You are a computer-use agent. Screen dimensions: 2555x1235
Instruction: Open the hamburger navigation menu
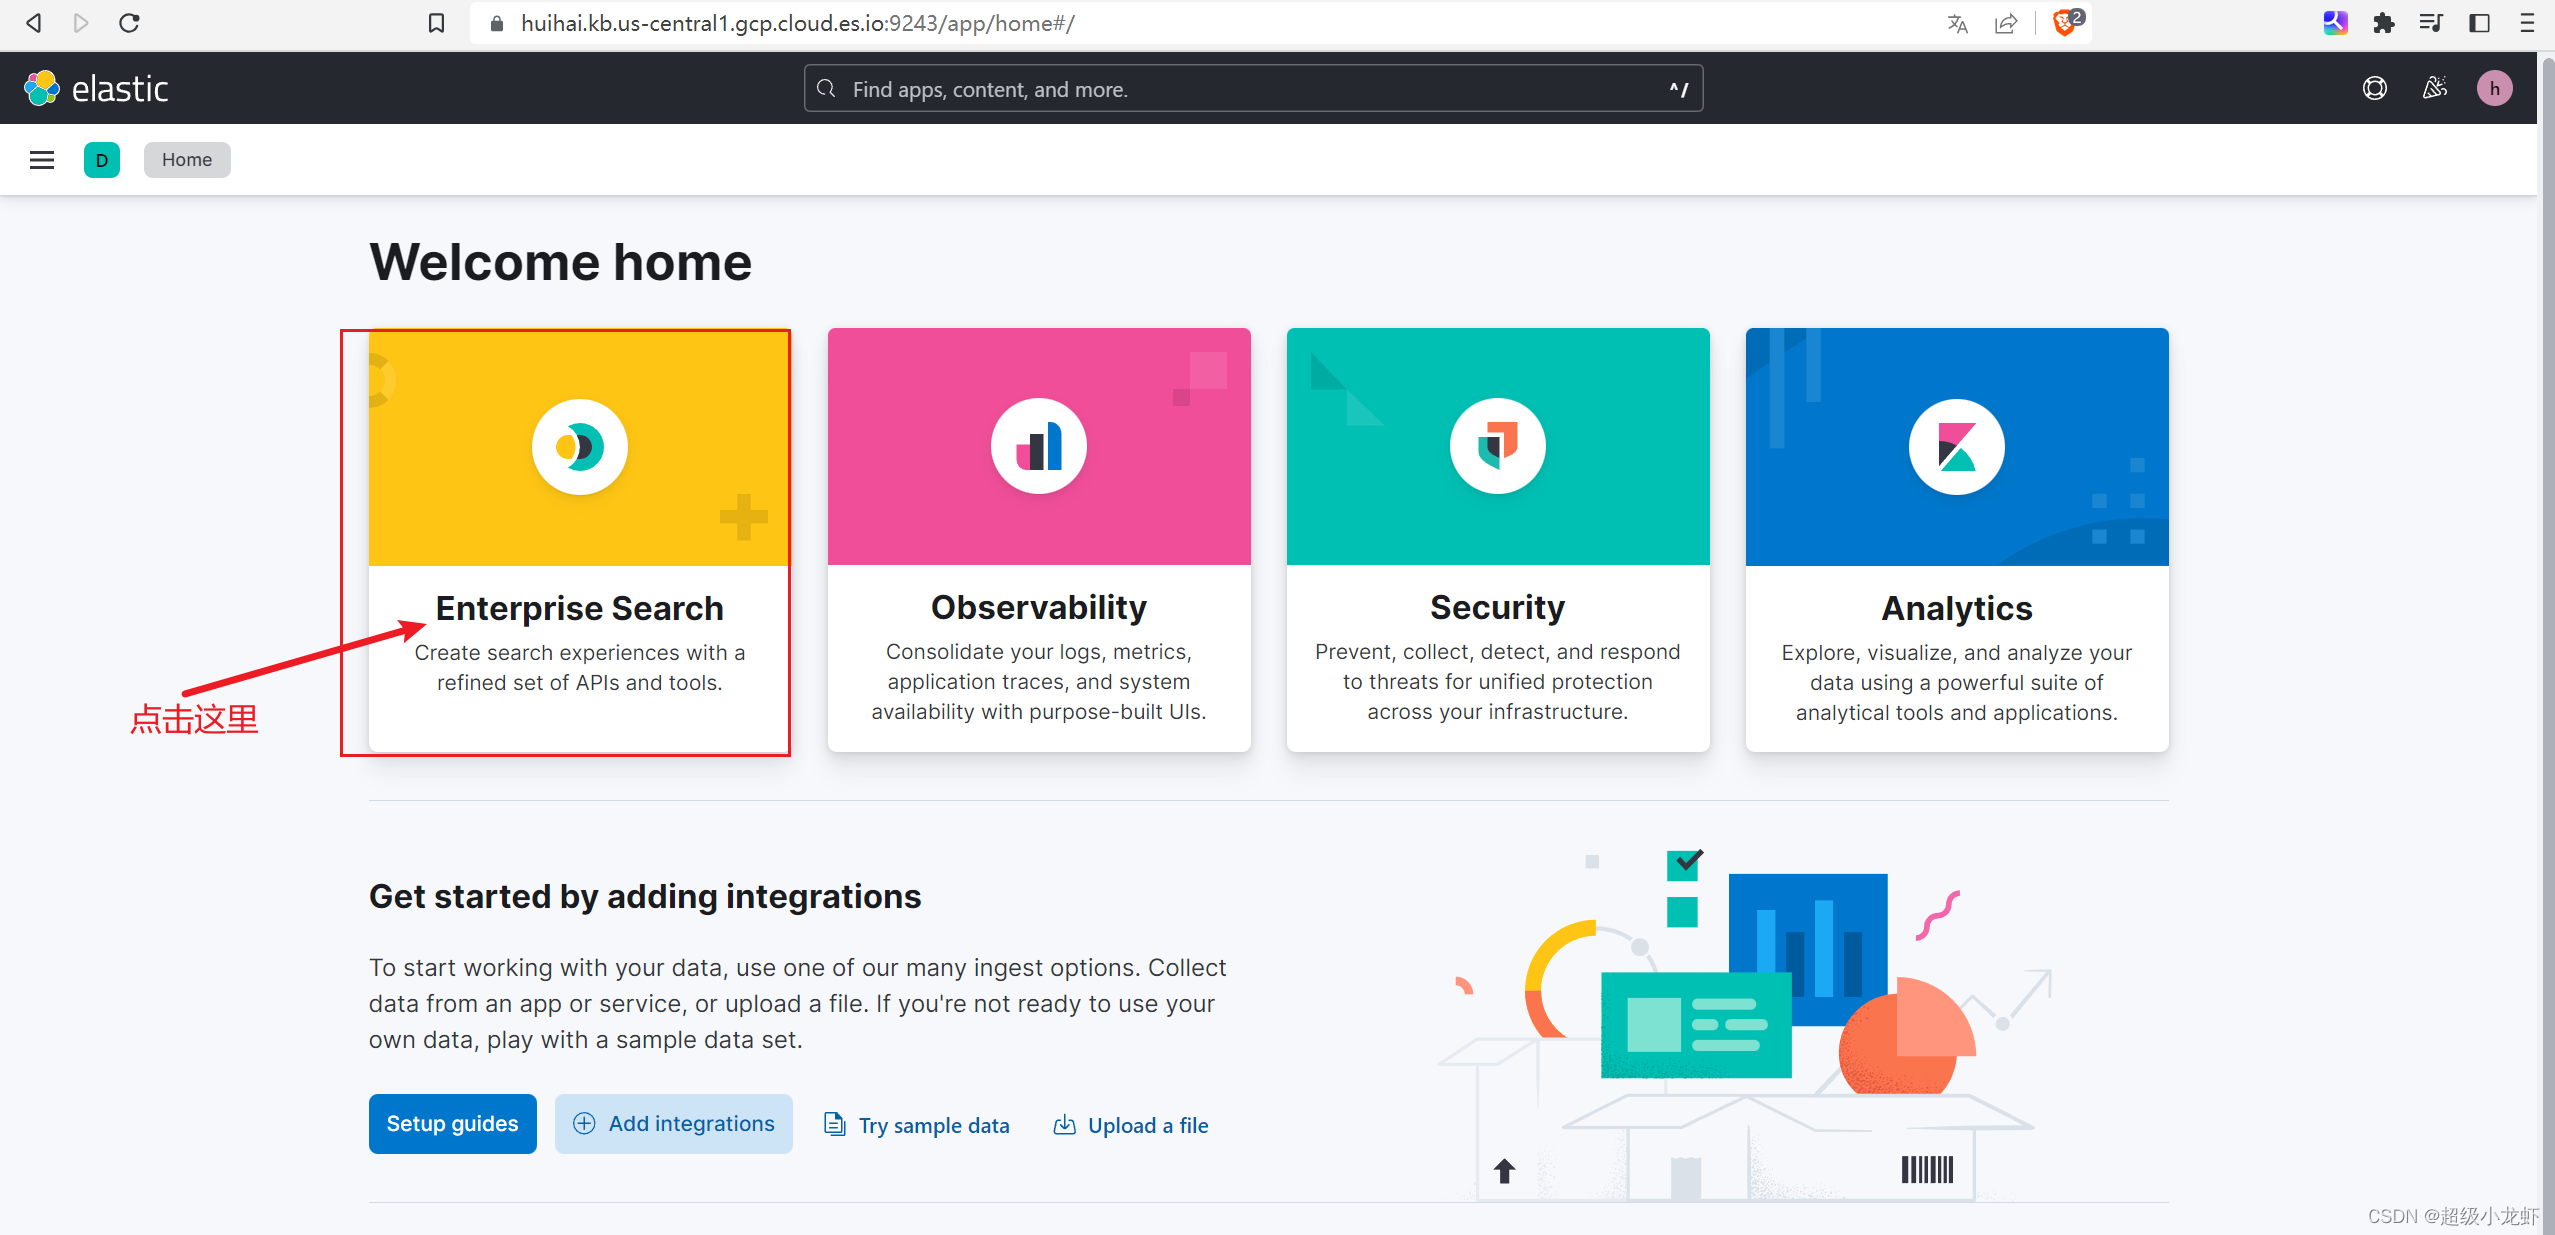pos(42,160)
